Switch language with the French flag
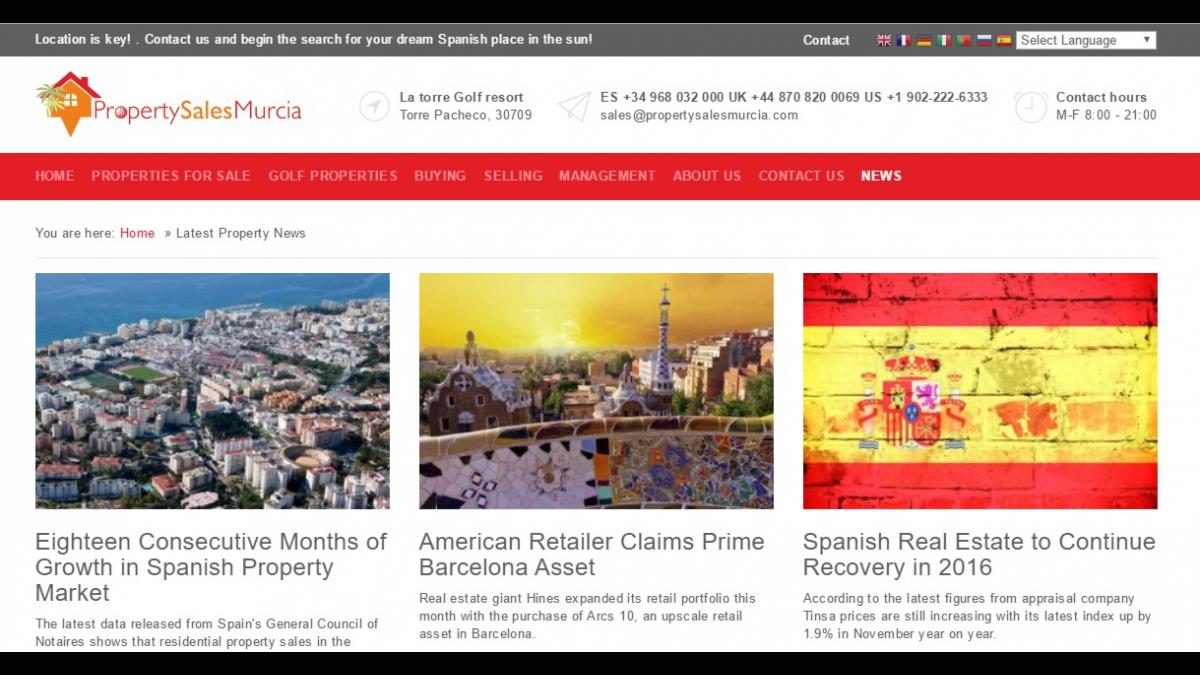The width and height of the screenshot is (1200, 675). click(x=904, y=40)
